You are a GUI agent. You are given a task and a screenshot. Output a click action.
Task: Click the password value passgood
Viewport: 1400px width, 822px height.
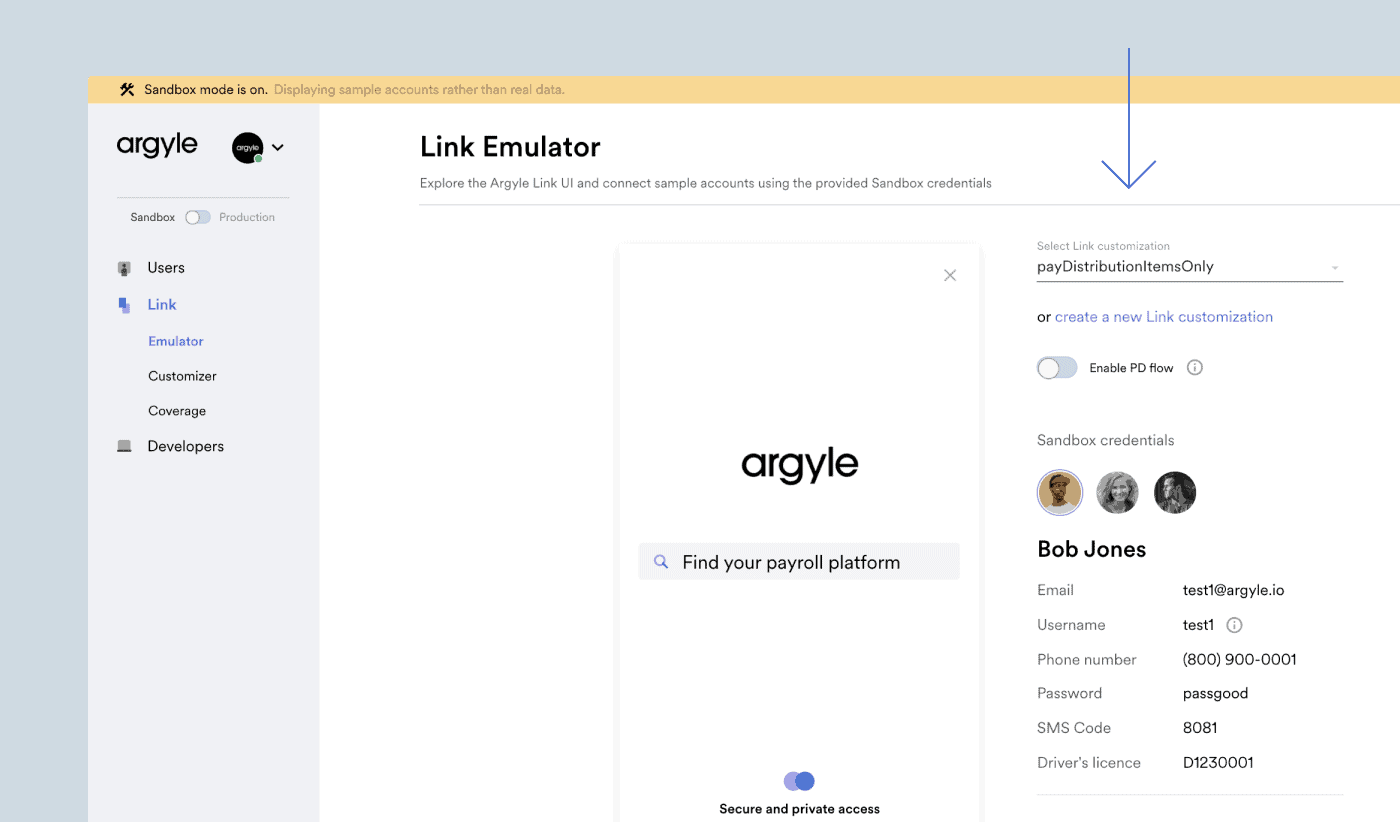[x=1215, y=693]
